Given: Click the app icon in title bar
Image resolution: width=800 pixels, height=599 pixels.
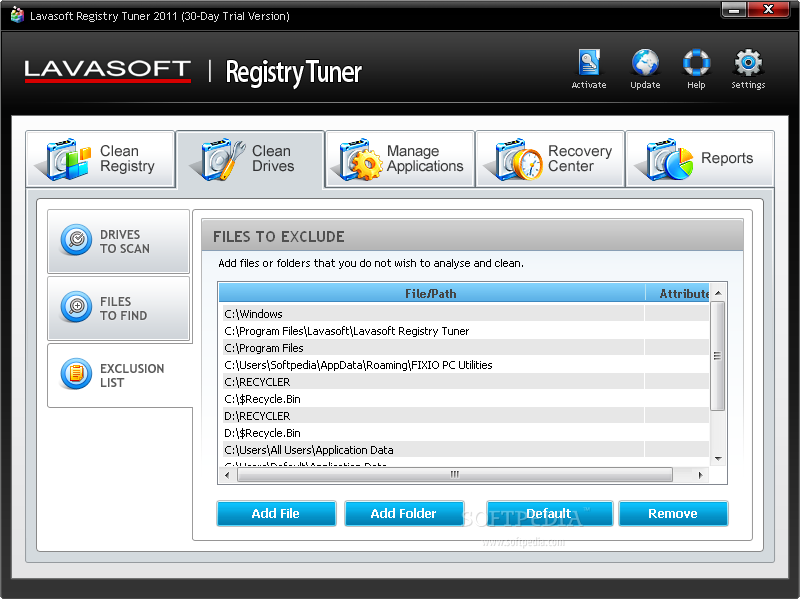Looking at the screenshot, I should [17, 15].
